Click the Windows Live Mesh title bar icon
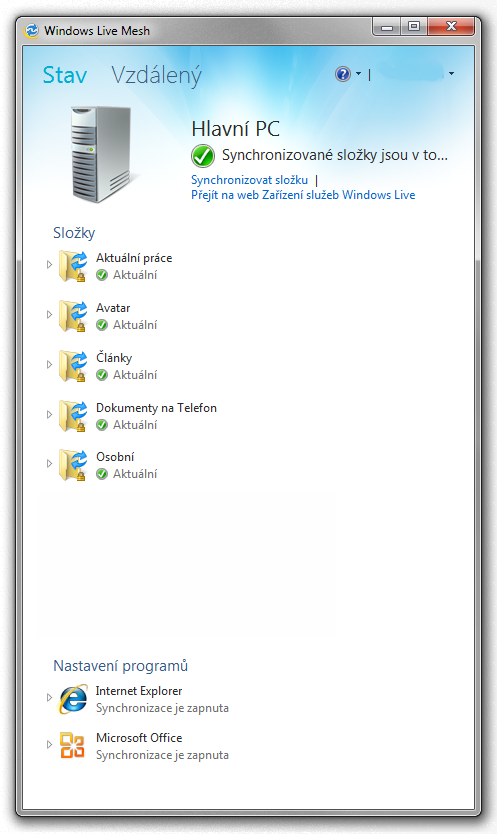 click(32, 30)
